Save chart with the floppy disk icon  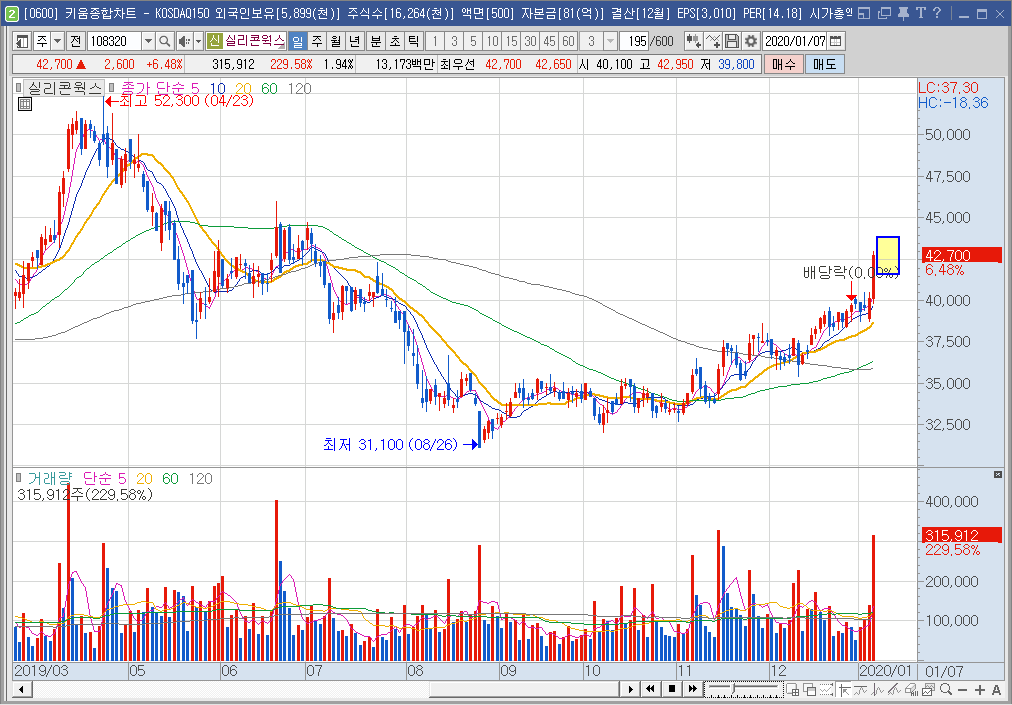click(731, 41)
